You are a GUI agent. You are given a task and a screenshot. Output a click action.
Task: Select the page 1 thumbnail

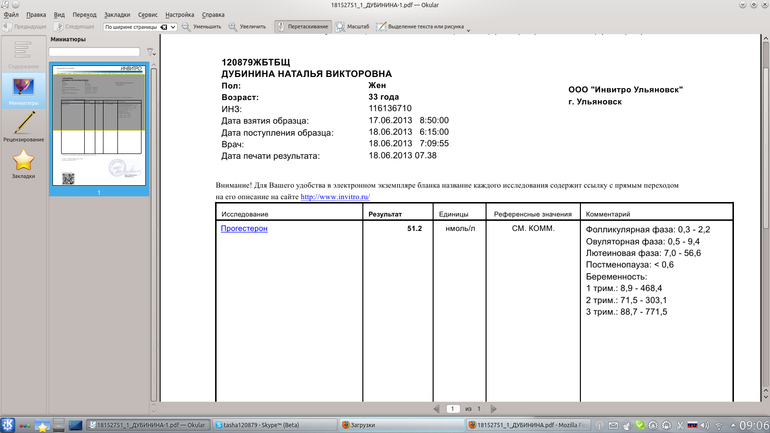pyautogui.click(x=98, y=127)
